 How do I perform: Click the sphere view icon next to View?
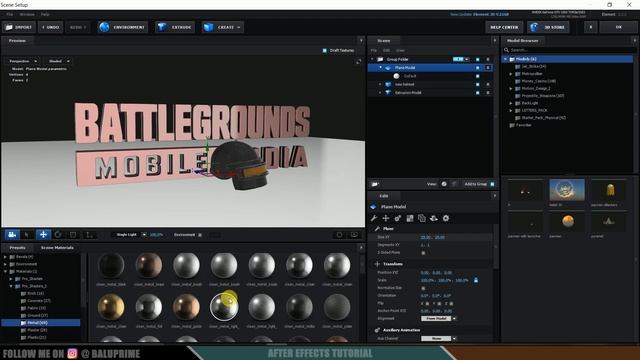(444, 184)
